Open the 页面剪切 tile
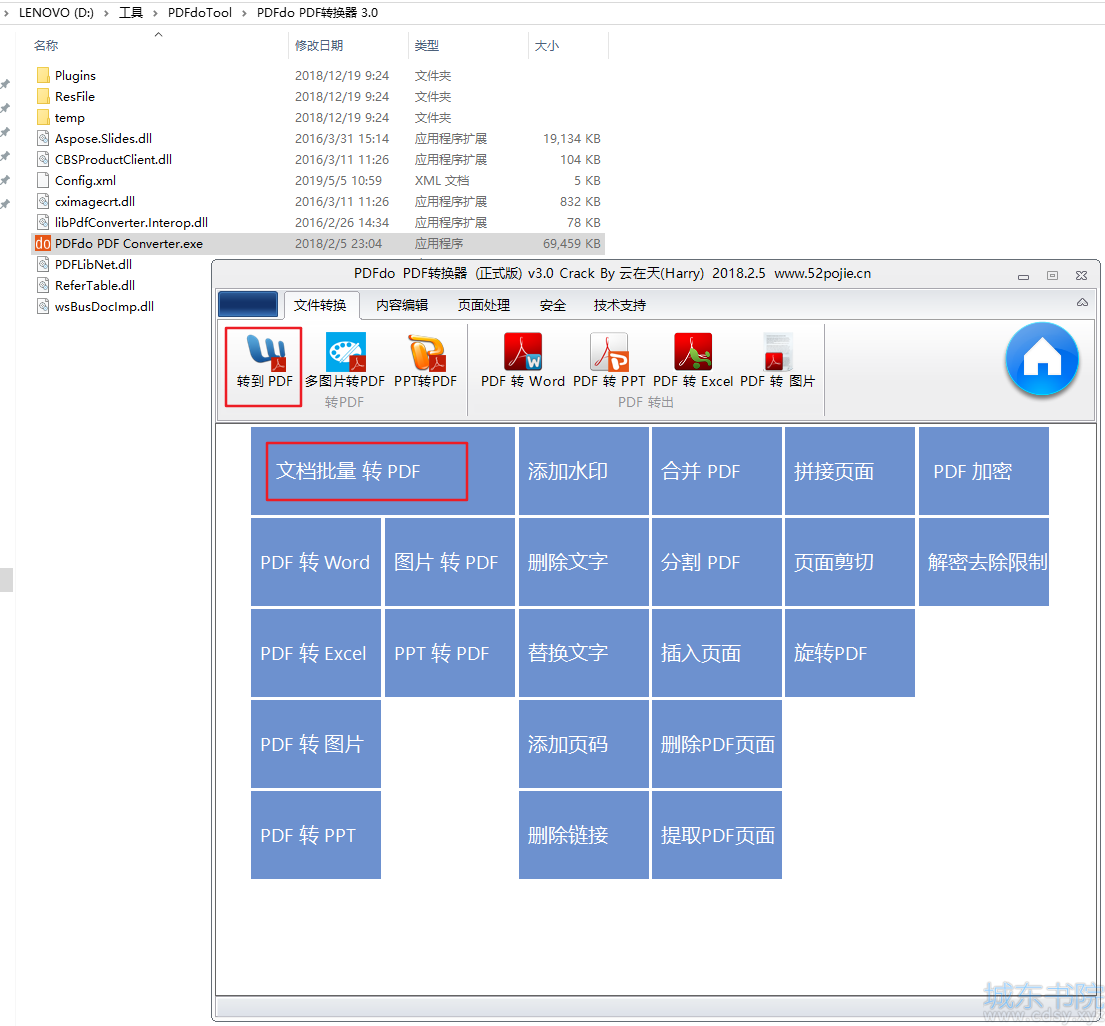Screen dimensions: 1105x1026 click(x=850, y=562)
